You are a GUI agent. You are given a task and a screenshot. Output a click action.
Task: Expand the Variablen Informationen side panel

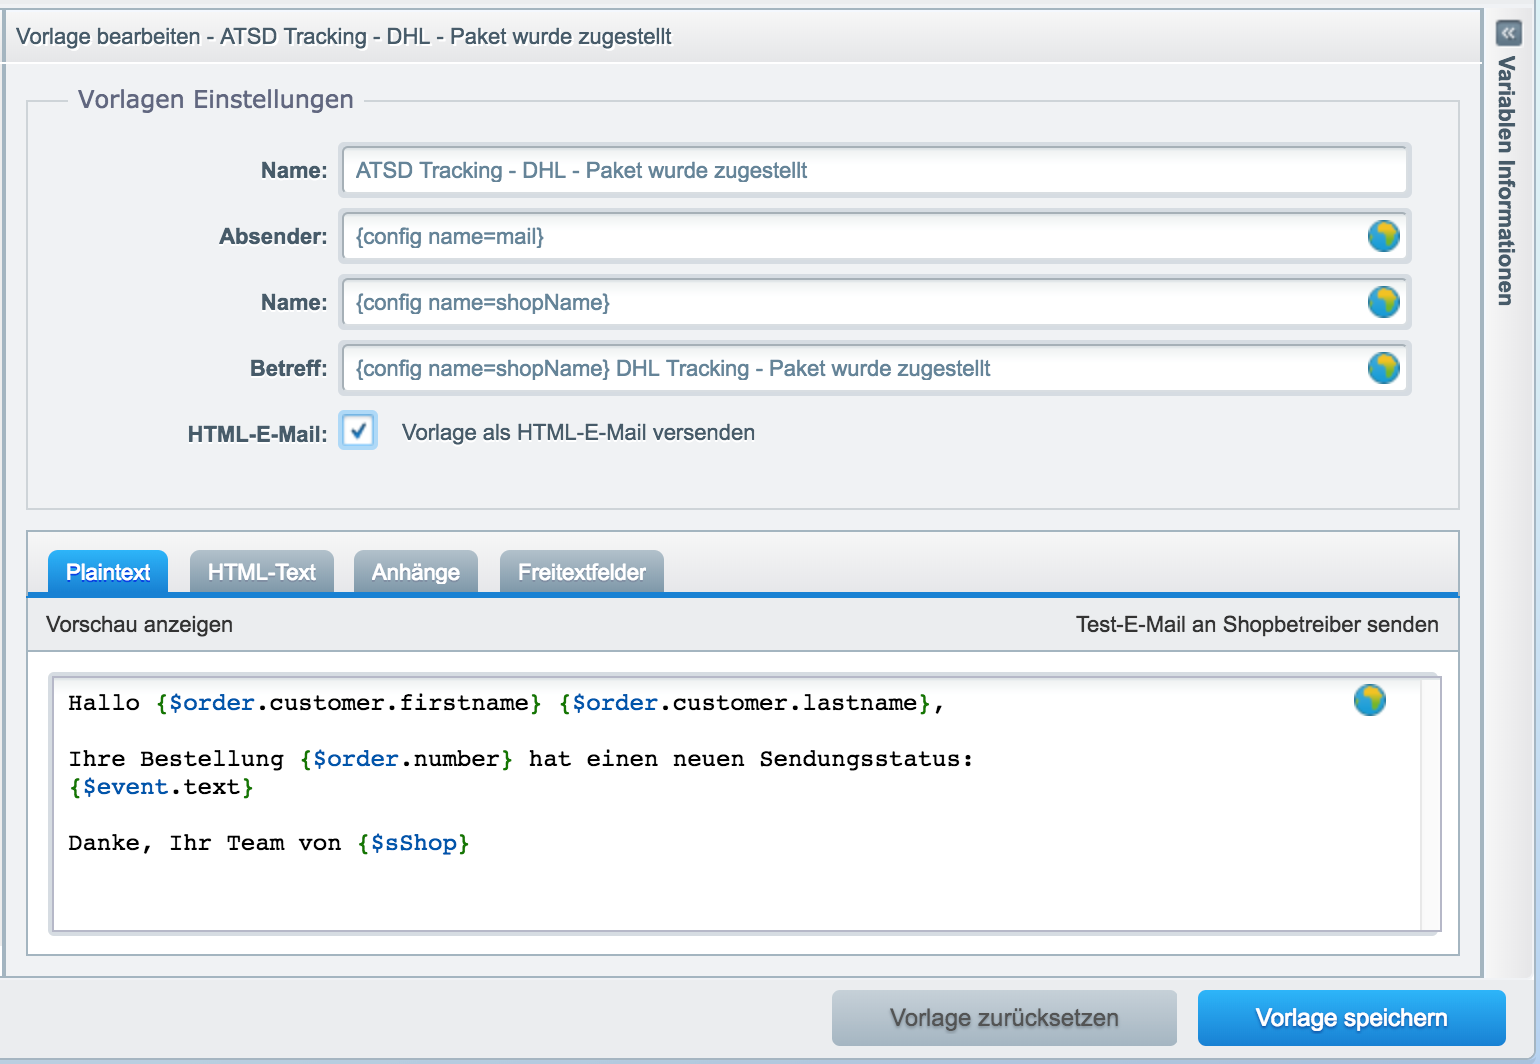pyautogui.click(x=1508, y=33)
